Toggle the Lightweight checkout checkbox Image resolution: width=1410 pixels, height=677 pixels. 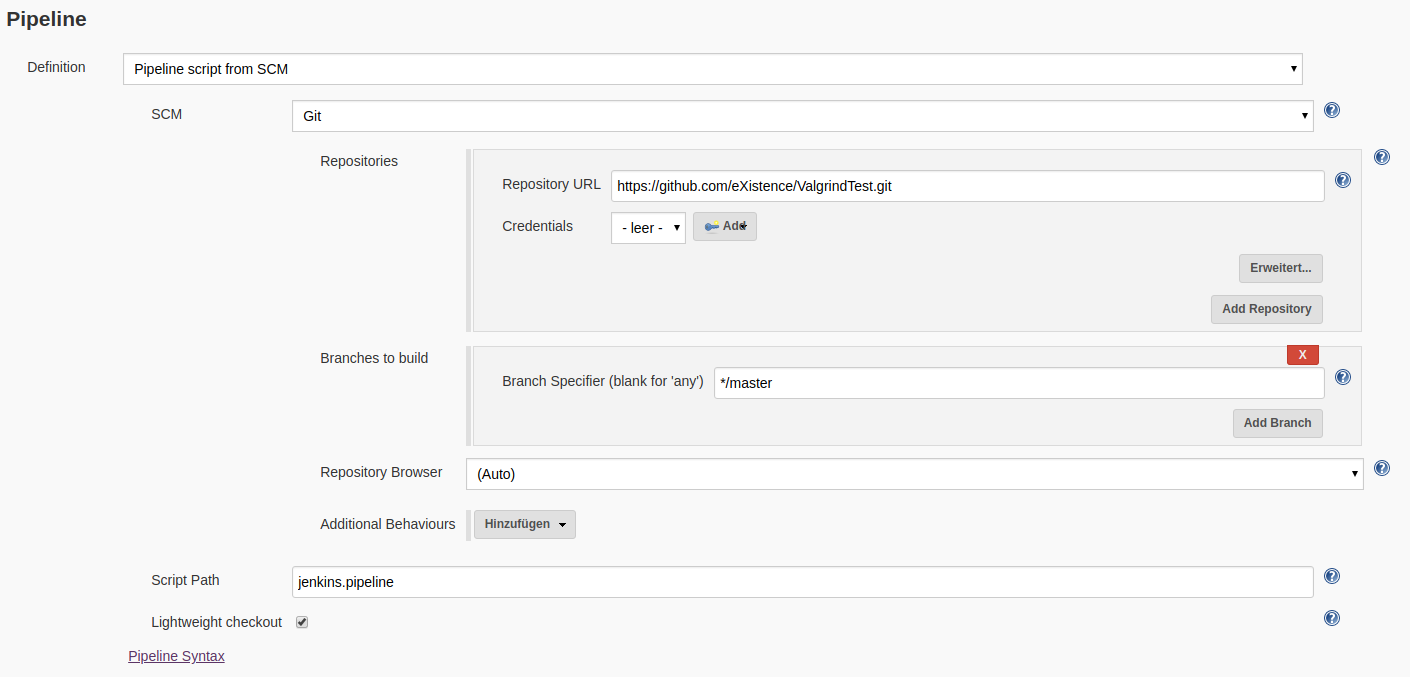point(302,622)
